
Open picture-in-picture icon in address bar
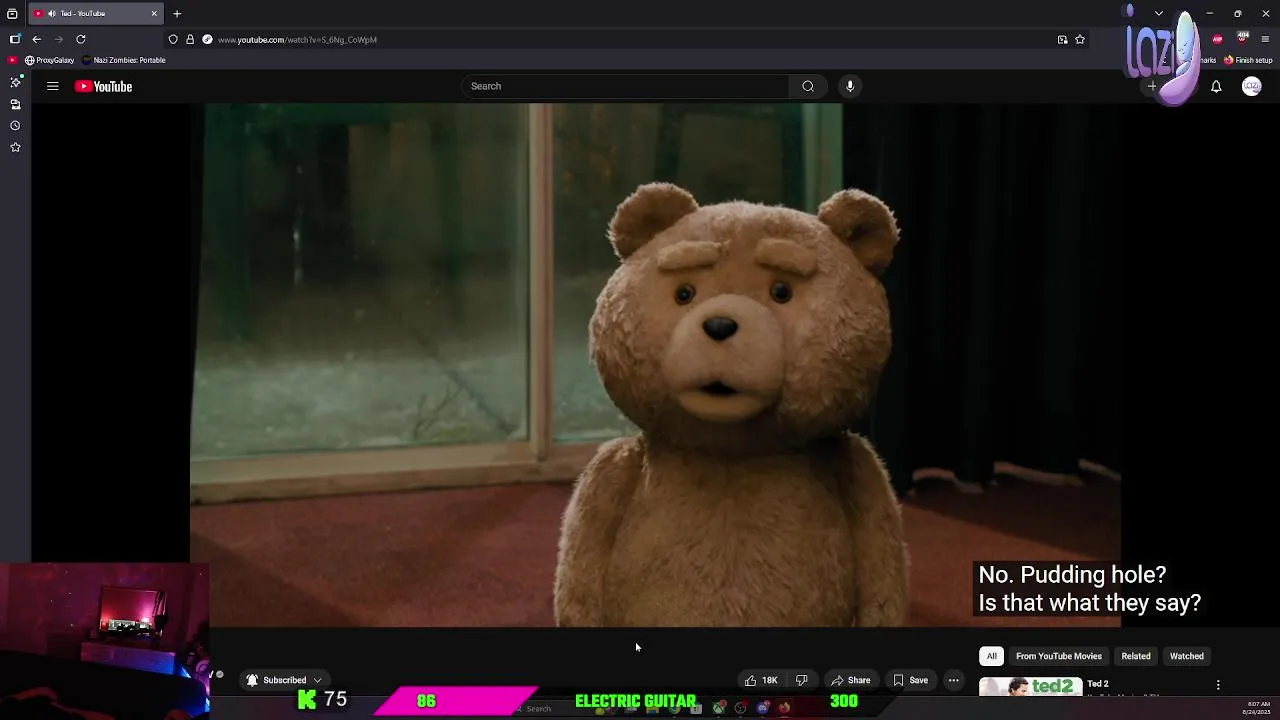1062,39
